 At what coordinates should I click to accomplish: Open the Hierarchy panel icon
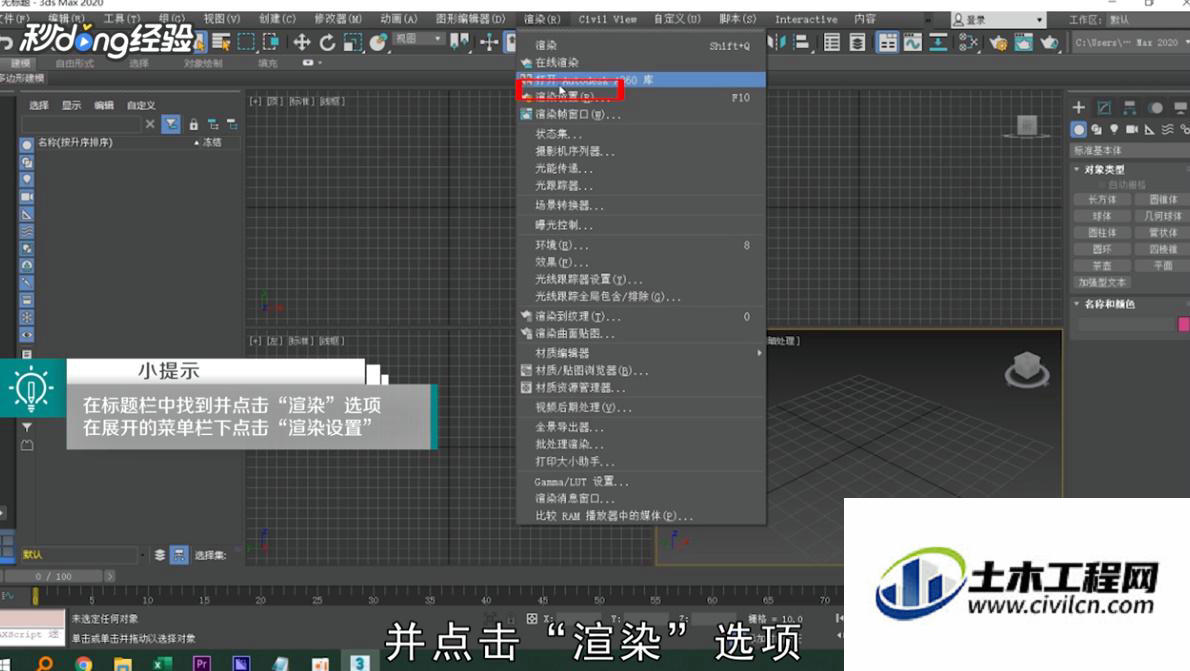(1130, 108)
